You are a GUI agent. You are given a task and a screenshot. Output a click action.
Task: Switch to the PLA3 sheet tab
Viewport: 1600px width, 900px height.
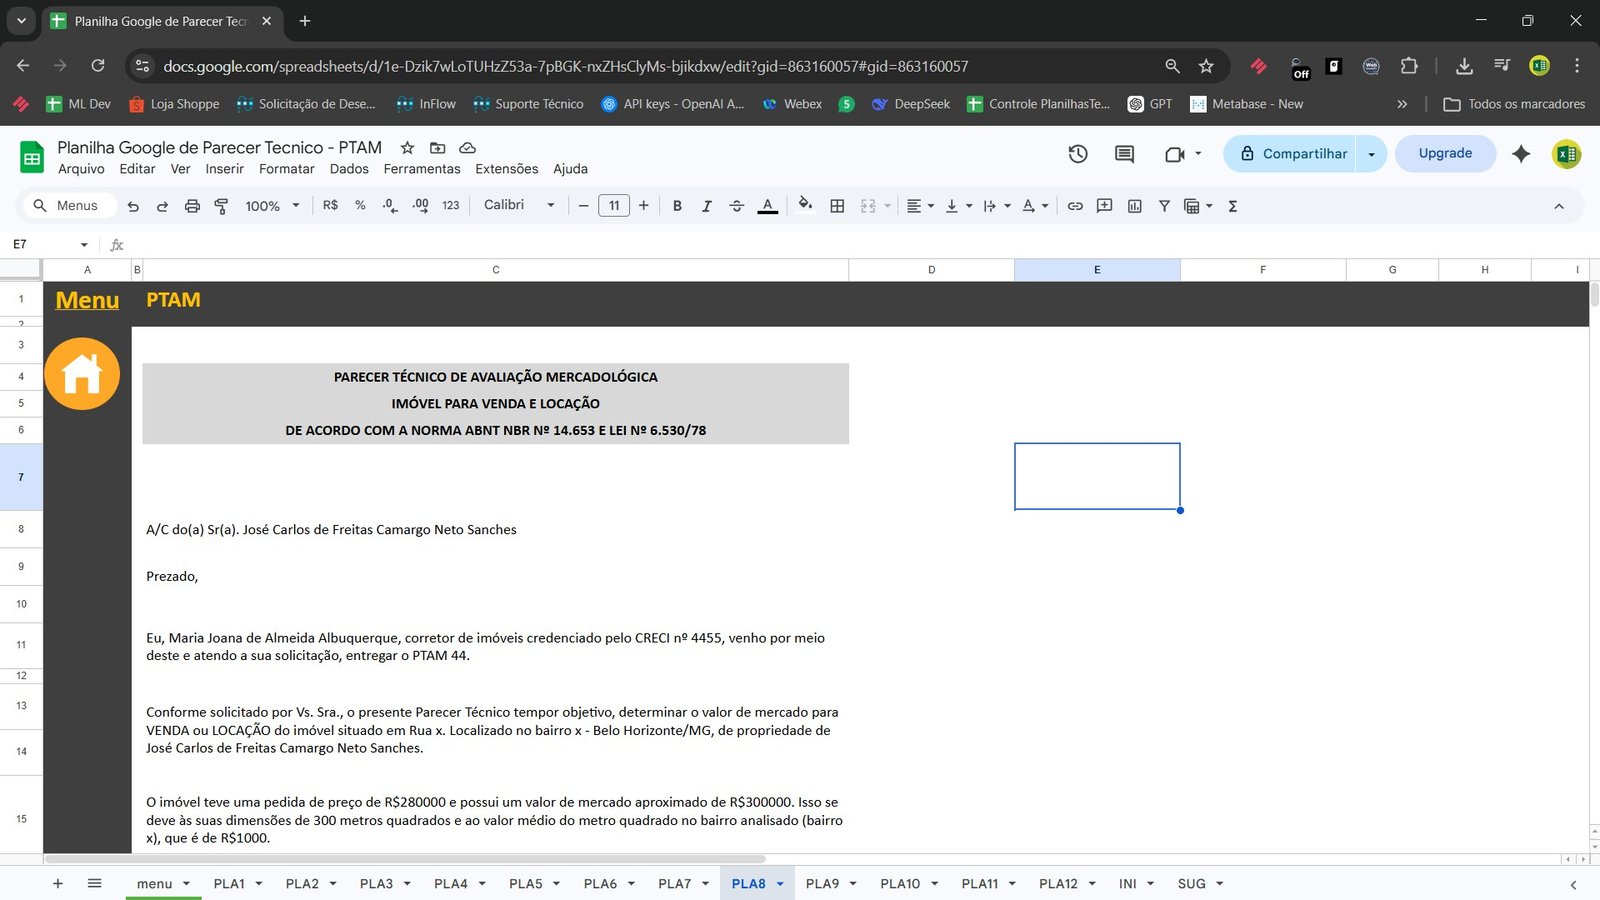point(377,883)
